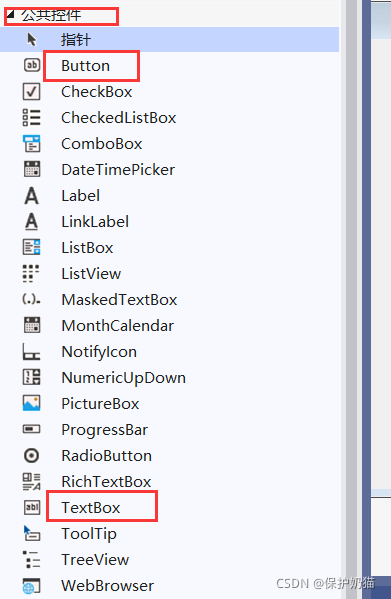Choose the ListView text entry
The height and width of the screenshot is (599, 391).
(x=91, y=274)
